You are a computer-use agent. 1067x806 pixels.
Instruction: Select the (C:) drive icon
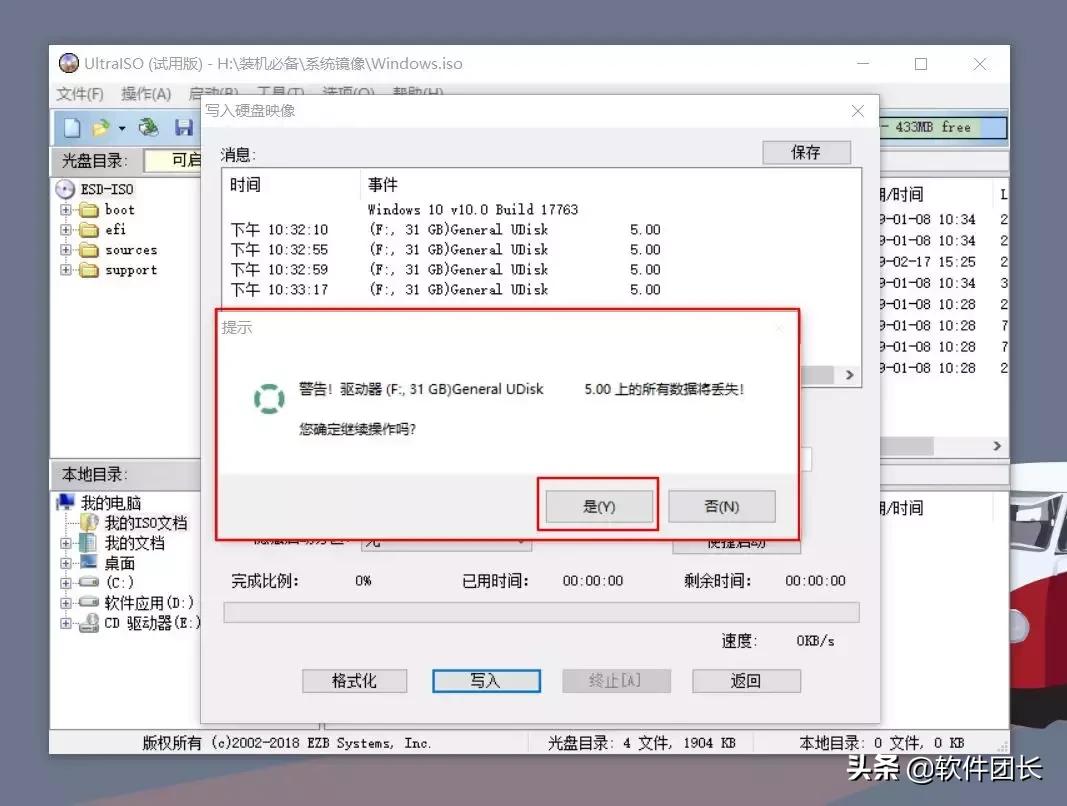coord(86,582)
